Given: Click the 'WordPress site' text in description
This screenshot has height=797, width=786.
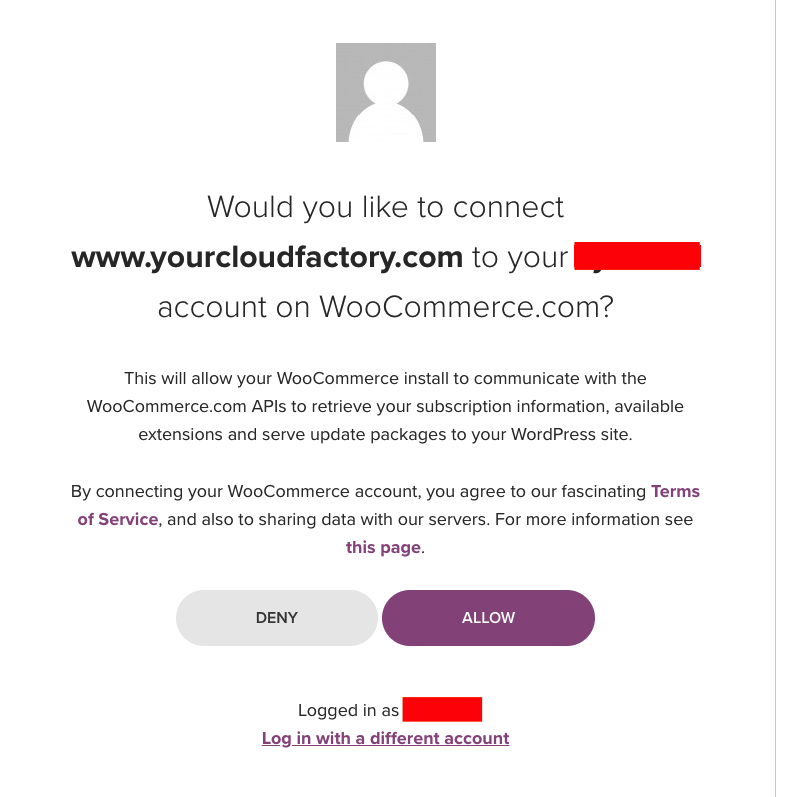Looking at the screenshot, I should (570, 435).
